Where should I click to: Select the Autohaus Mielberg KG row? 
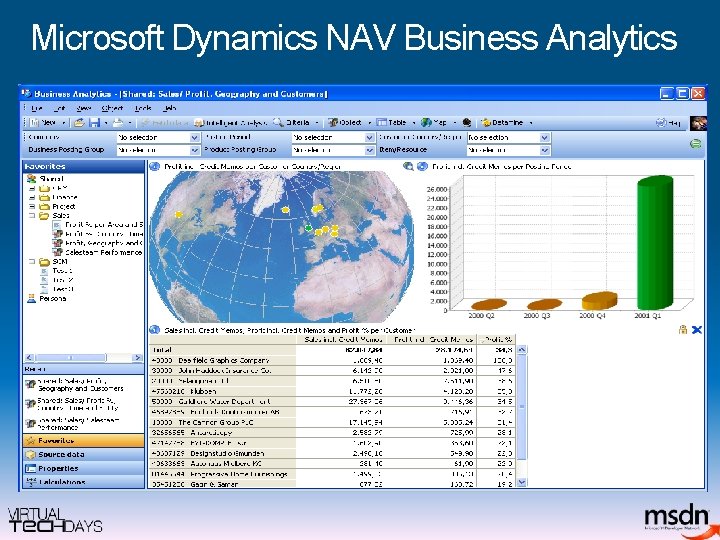(x=332, y=464)
